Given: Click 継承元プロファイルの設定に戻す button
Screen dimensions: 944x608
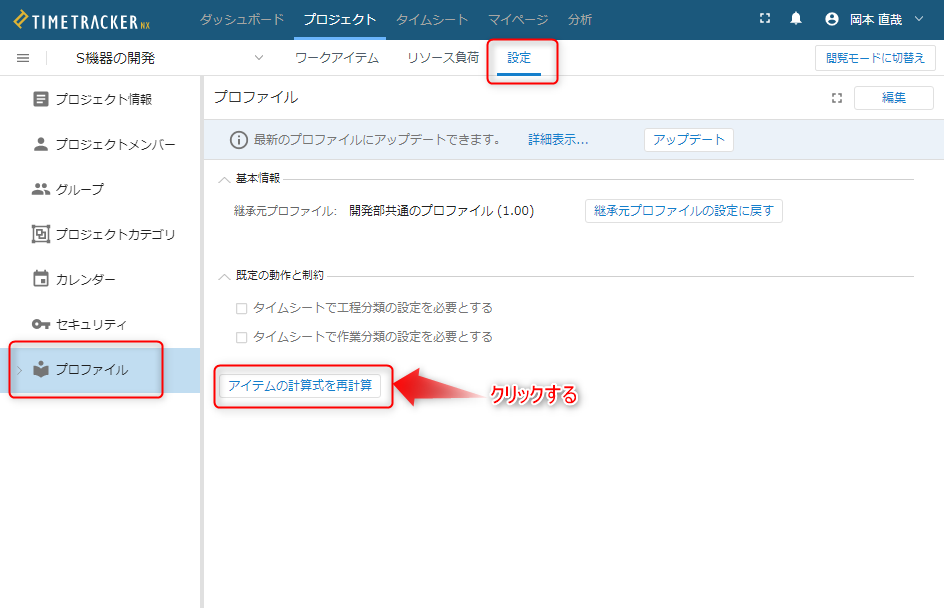Looking at the screenshot, I should [x=683, y=211].
